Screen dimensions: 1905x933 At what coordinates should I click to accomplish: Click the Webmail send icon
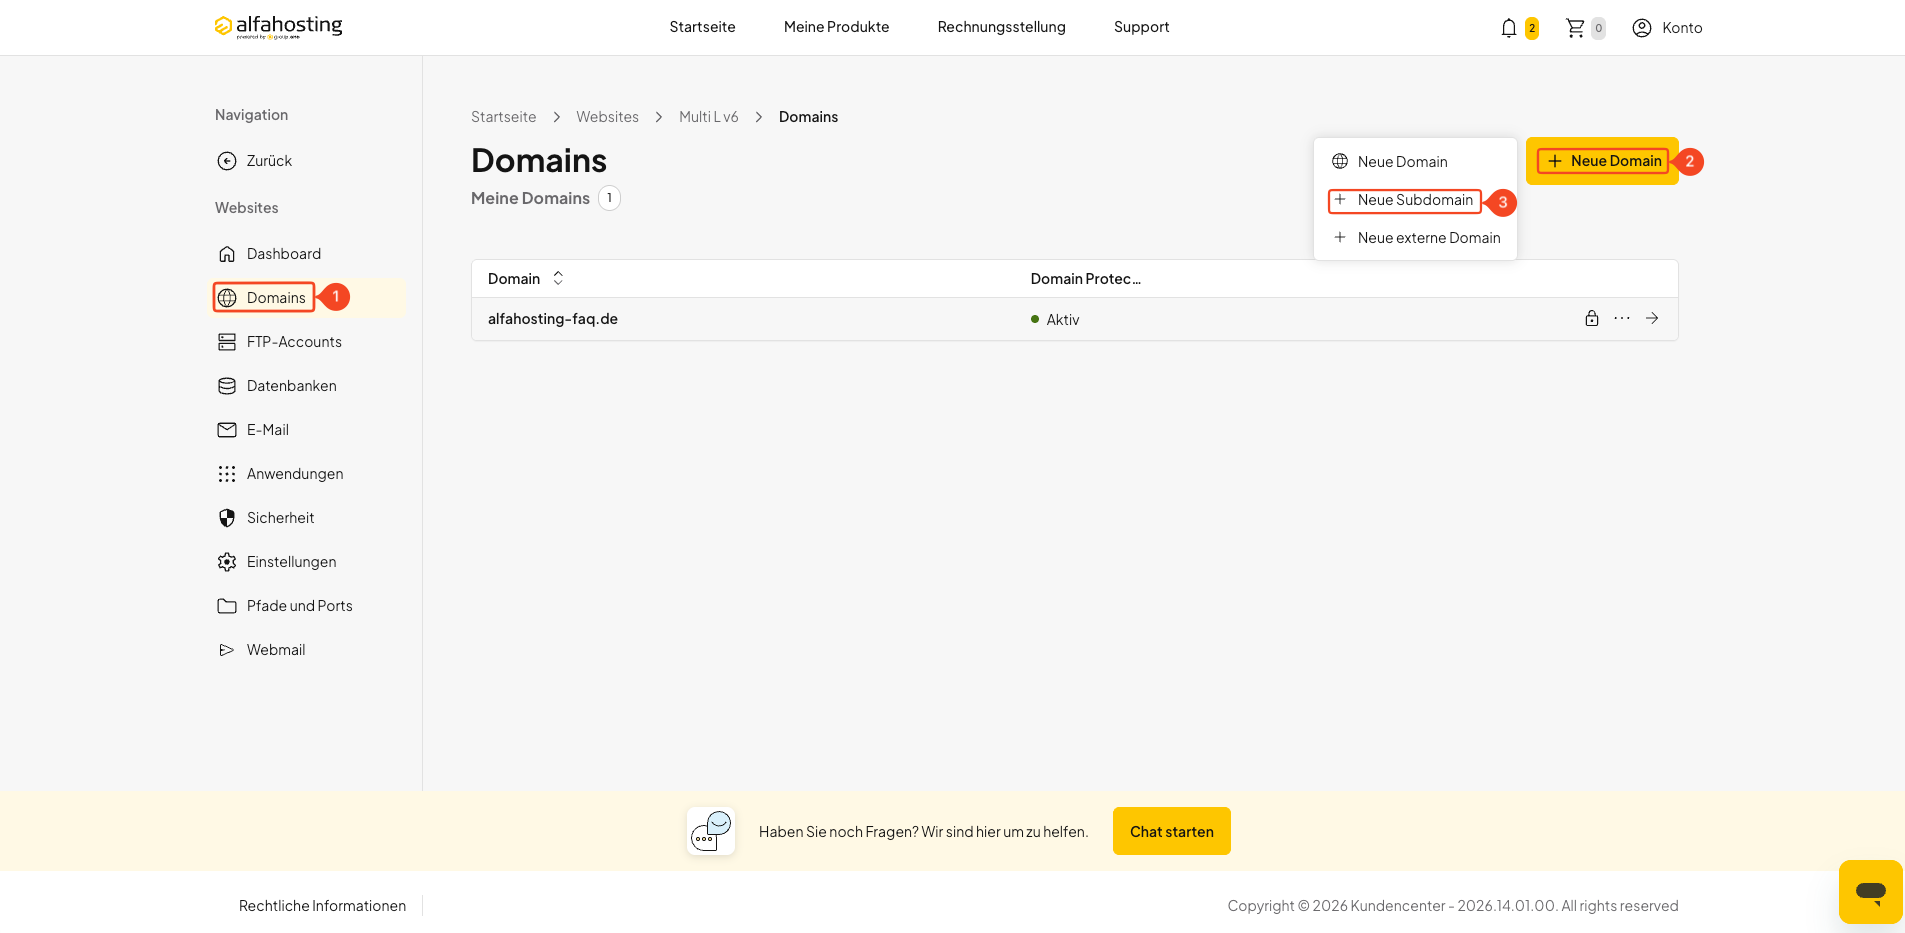(x=227, y=650)
